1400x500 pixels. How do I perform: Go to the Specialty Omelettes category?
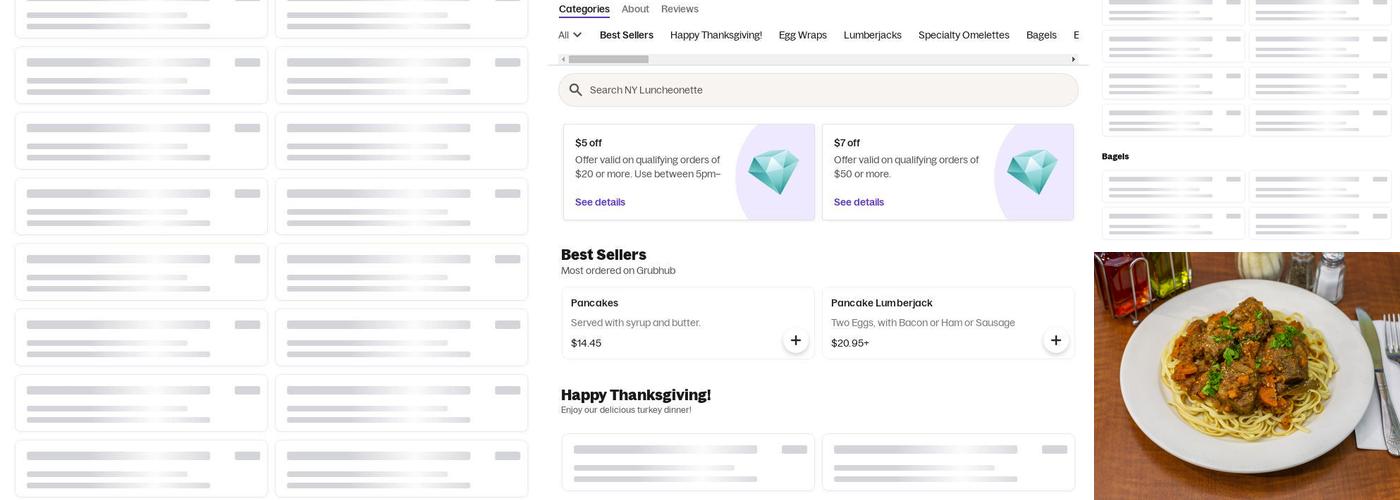(963, 35)
